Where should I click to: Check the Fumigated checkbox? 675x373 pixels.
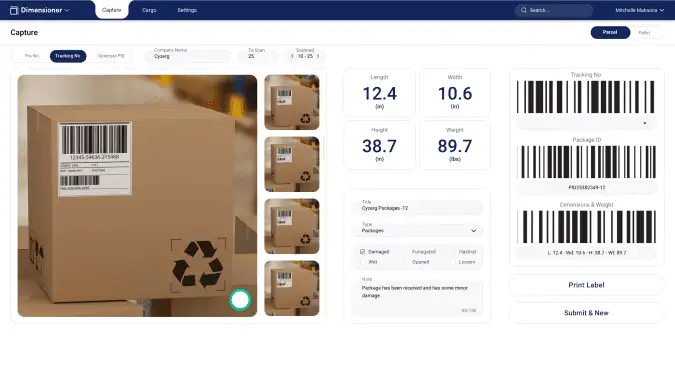pos(406,252)
